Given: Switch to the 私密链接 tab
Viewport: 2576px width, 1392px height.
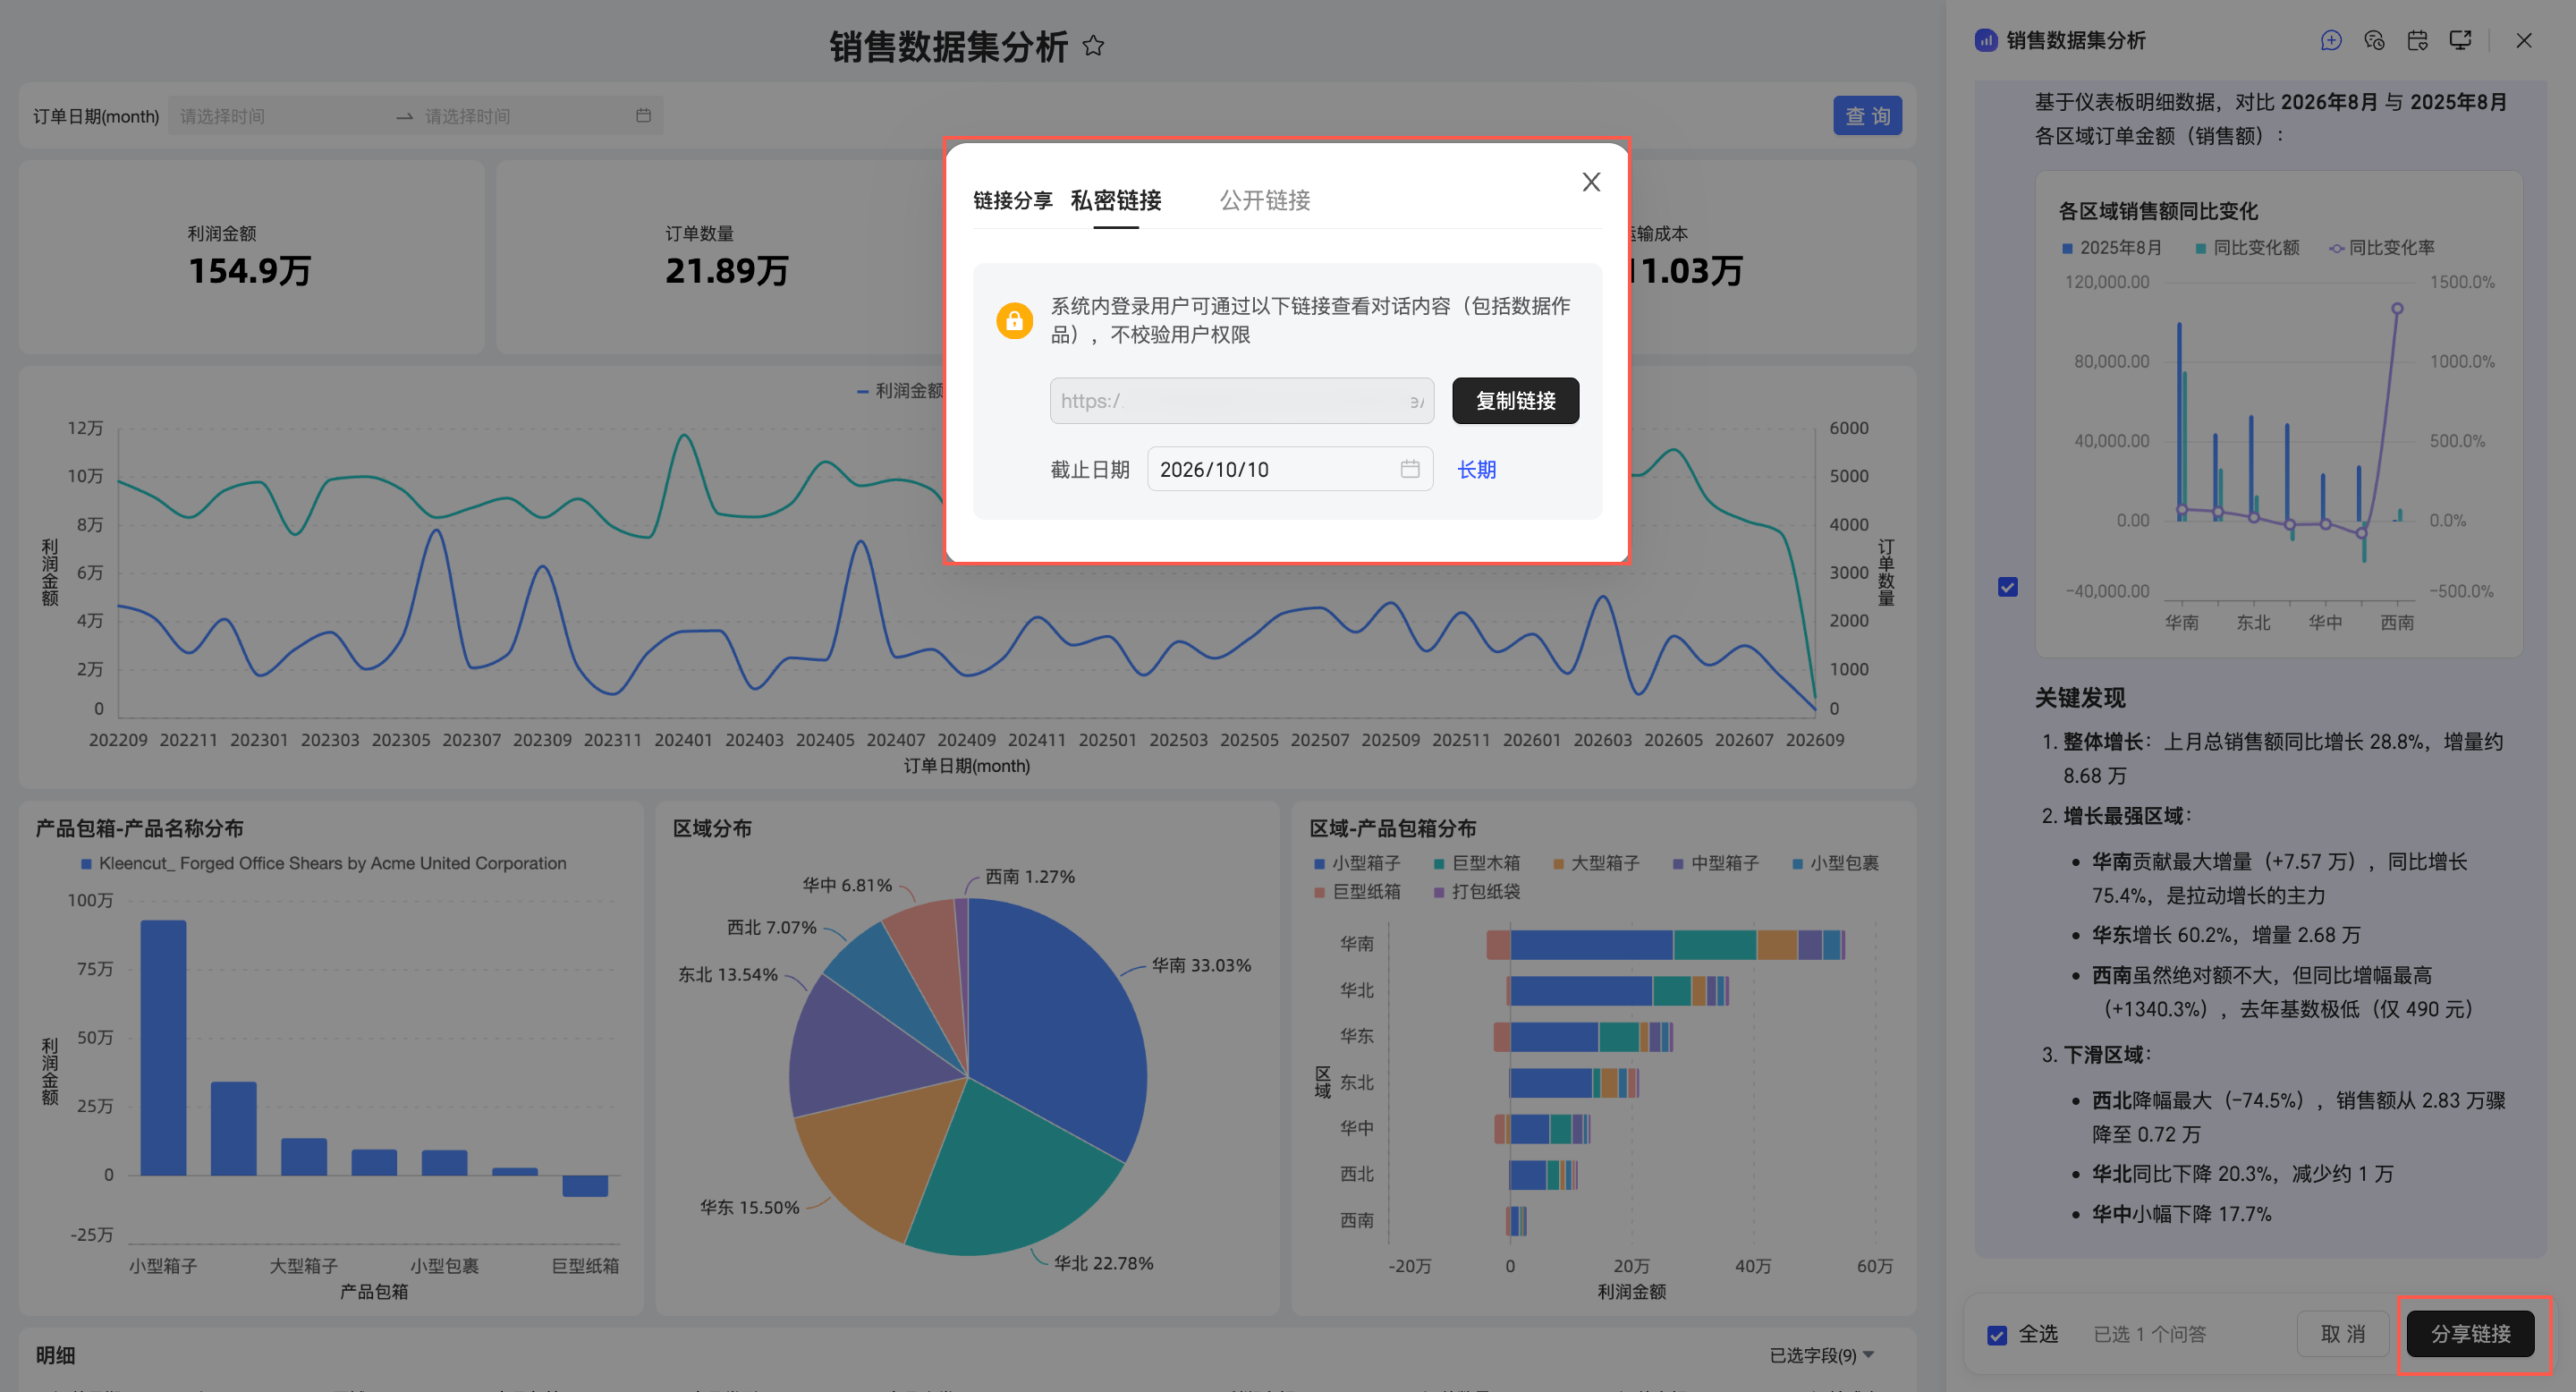Looking at the screenshot, I should 1116,200.
